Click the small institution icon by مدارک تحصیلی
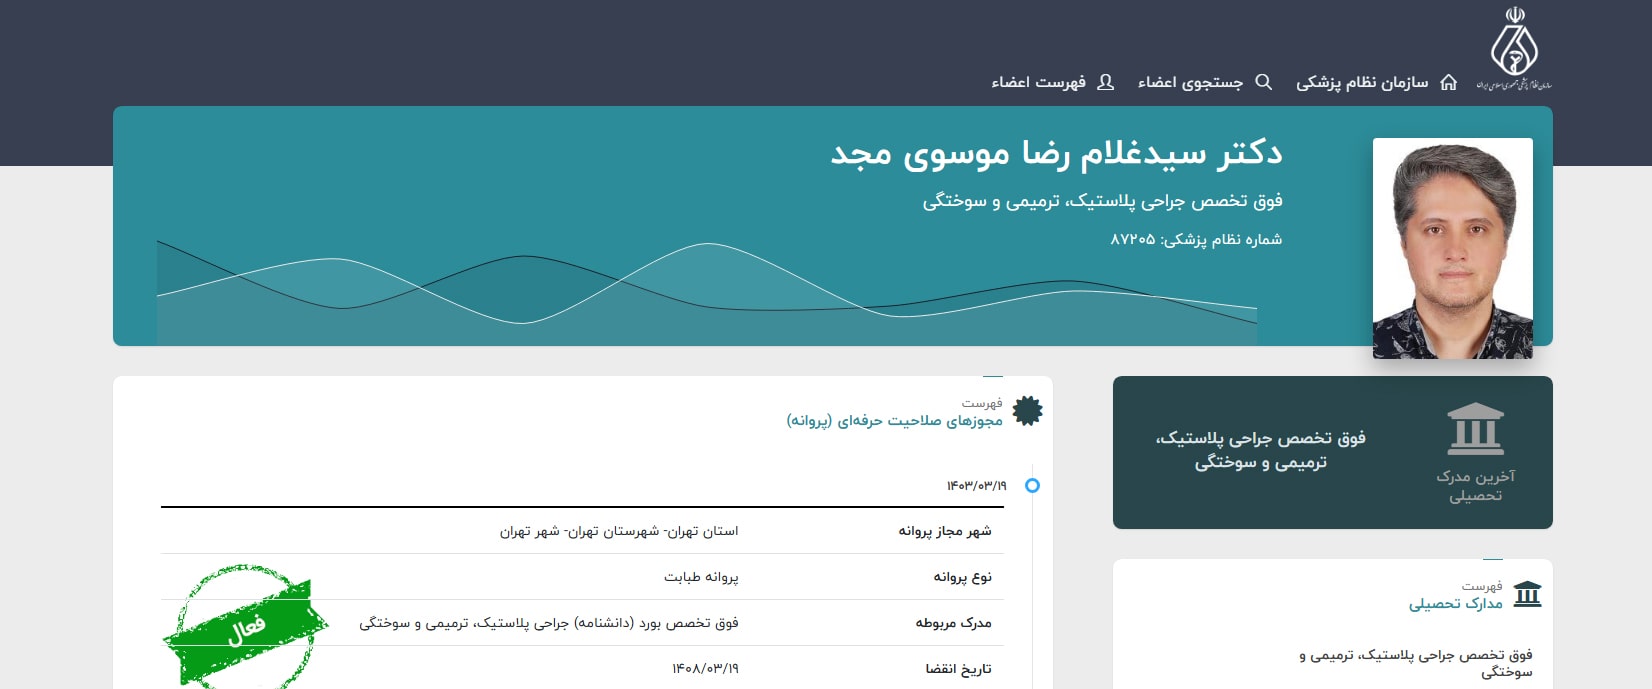 click(x=1527, y=595)
